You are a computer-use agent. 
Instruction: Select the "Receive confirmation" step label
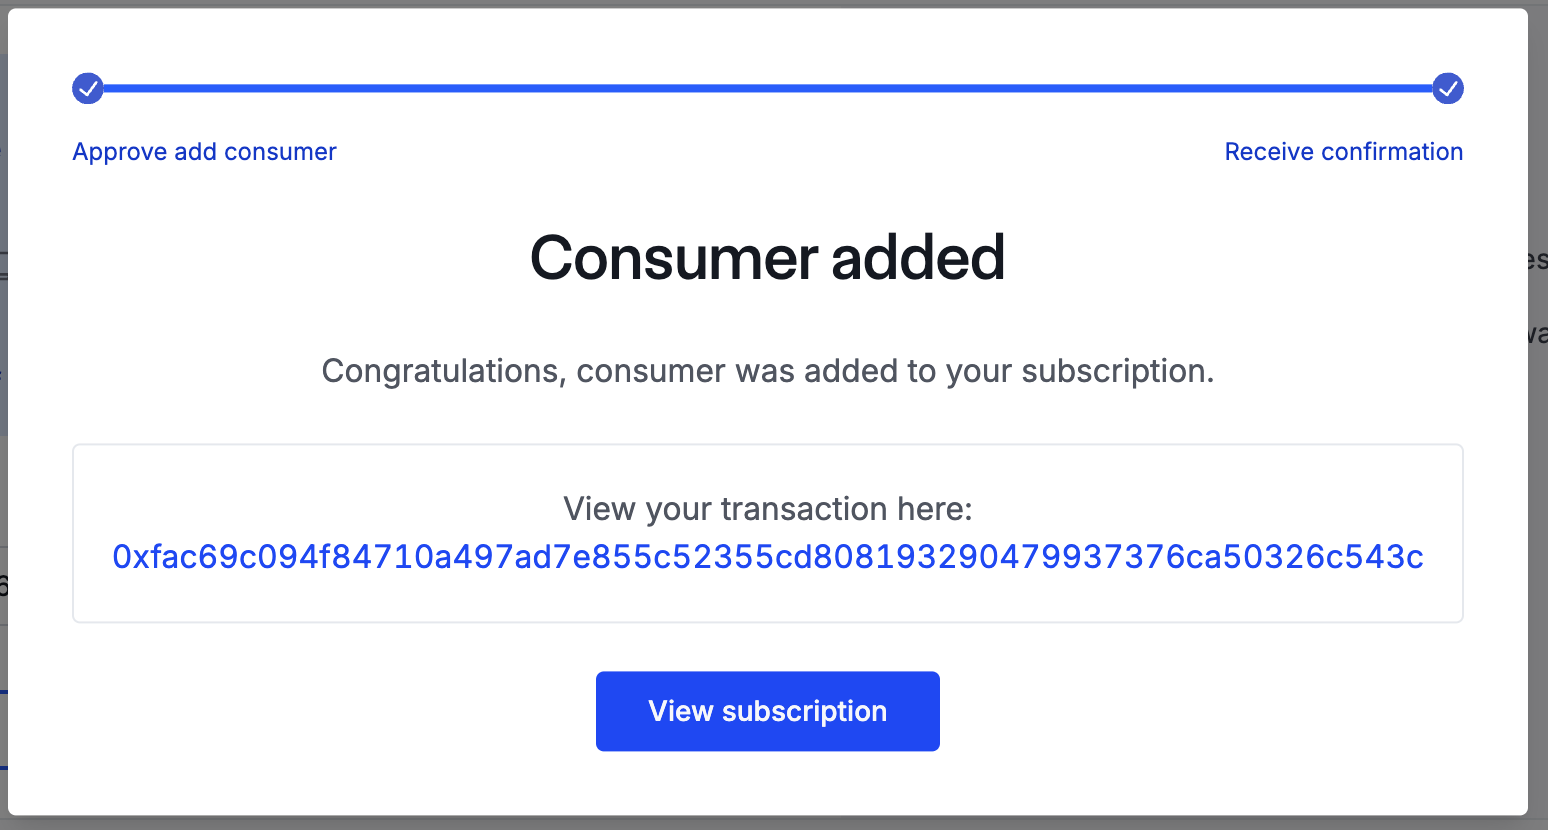1343,152
